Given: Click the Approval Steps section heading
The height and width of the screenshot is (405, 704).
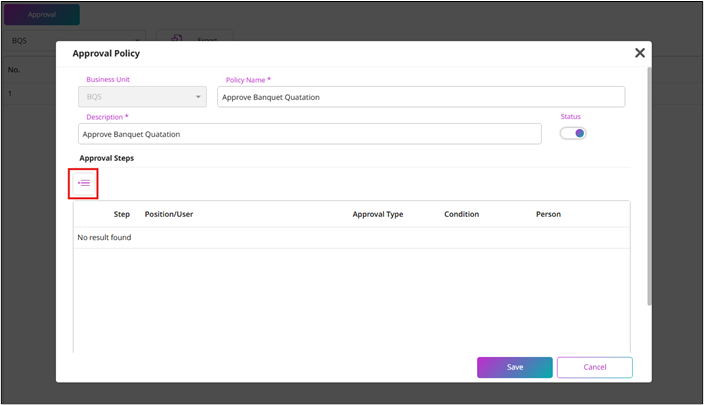Looking at the screenshot, I should 106,158.
